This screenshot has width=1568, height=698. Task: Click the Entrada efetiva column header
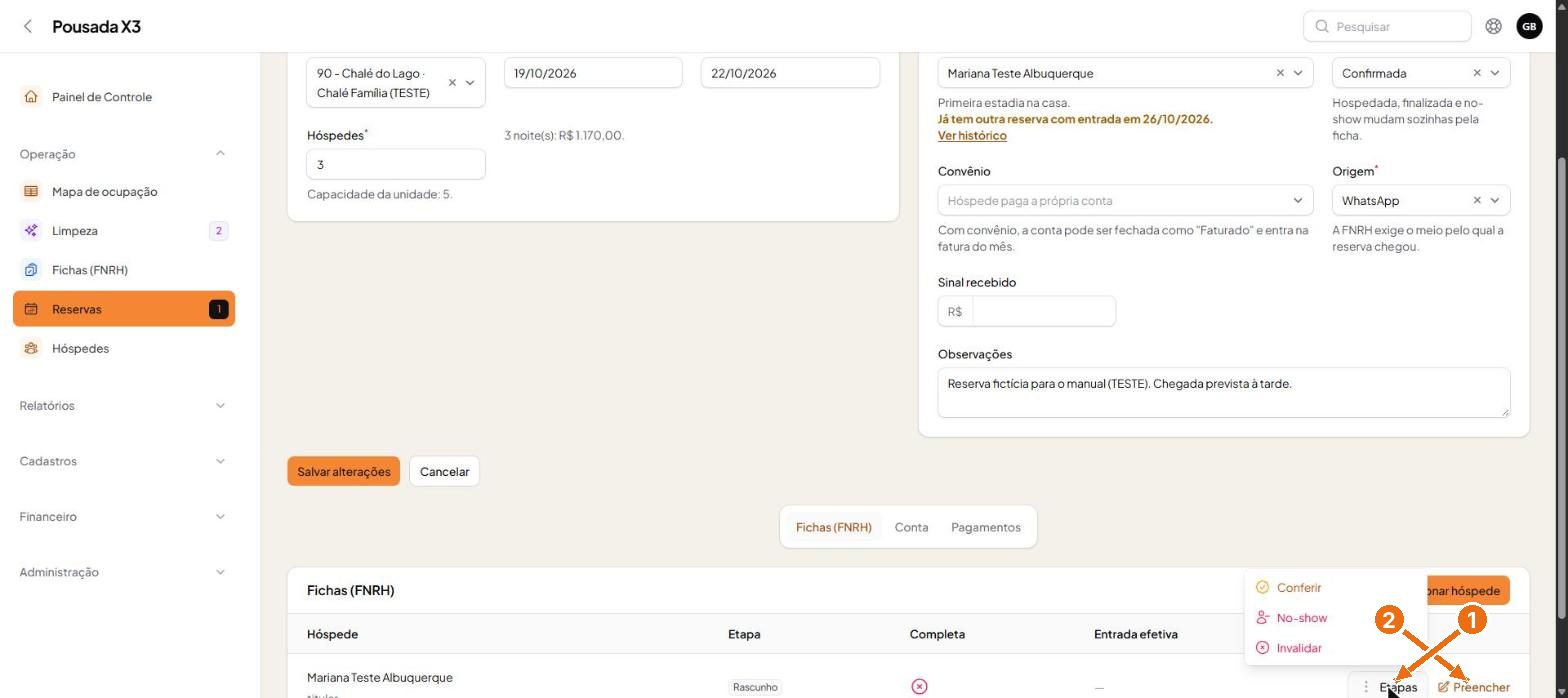(1135, 634)
